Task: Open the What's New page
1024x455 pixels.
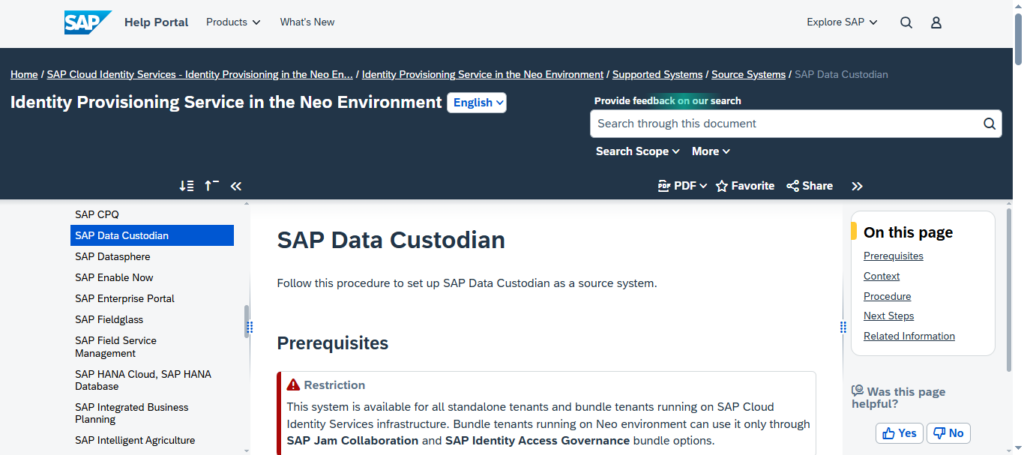Action: (307, 22)
